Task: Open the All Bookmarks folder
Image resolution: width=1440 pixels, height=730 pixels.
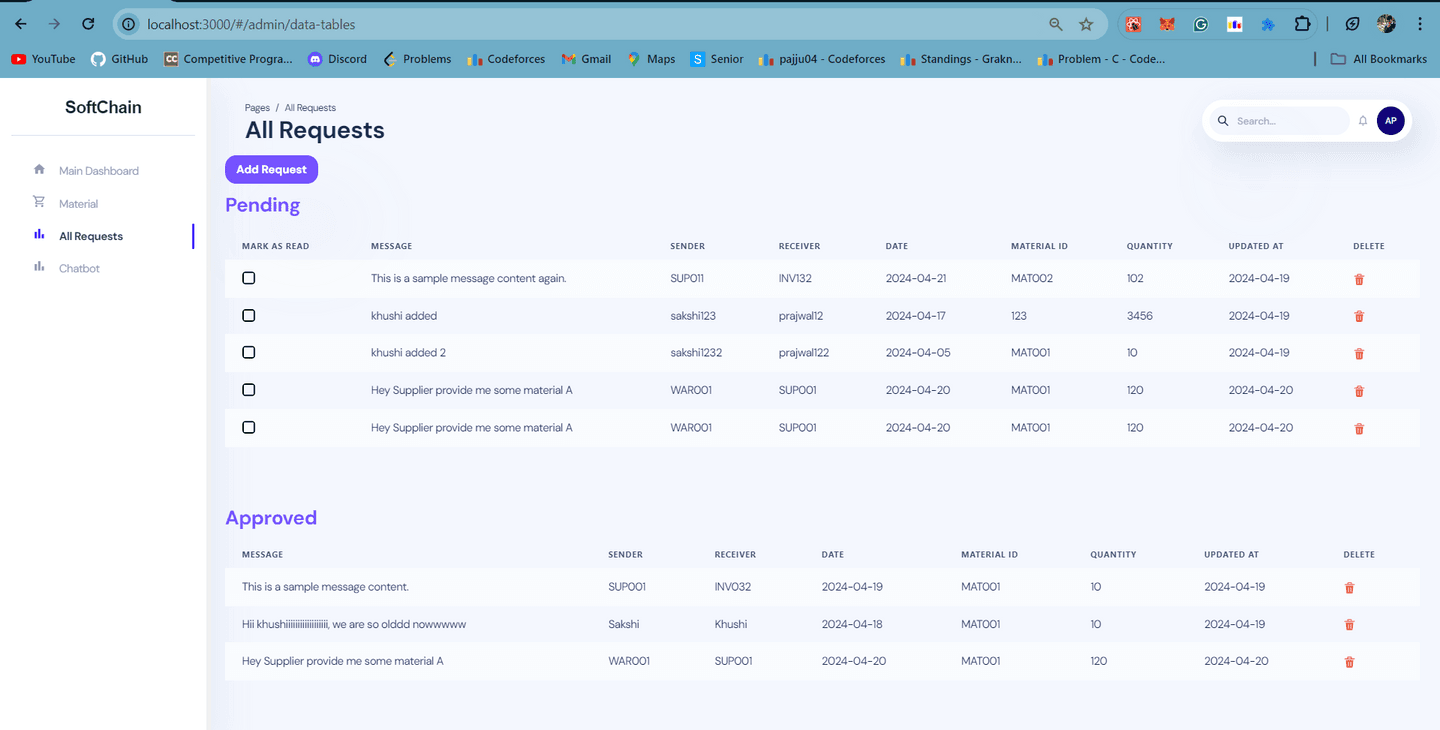Action: point(1379,59)
